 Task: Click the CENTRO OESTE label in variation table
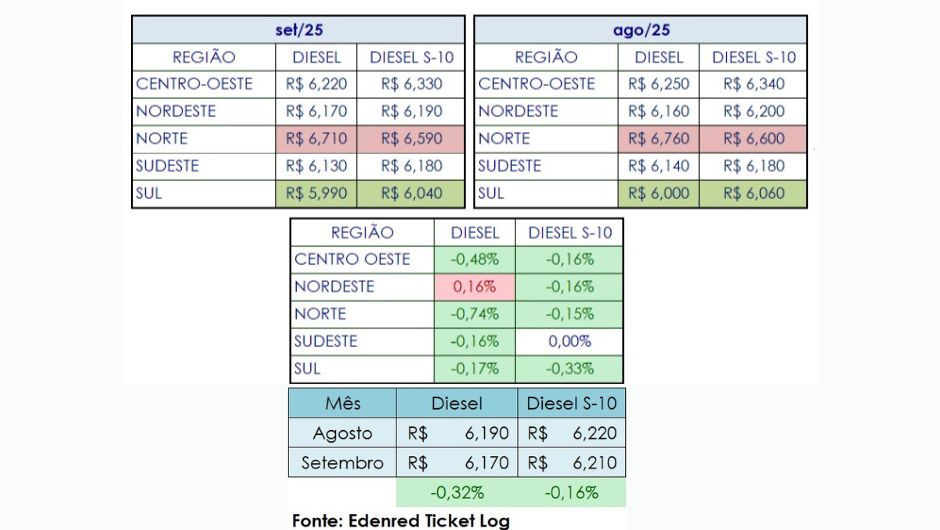point(352,260)
